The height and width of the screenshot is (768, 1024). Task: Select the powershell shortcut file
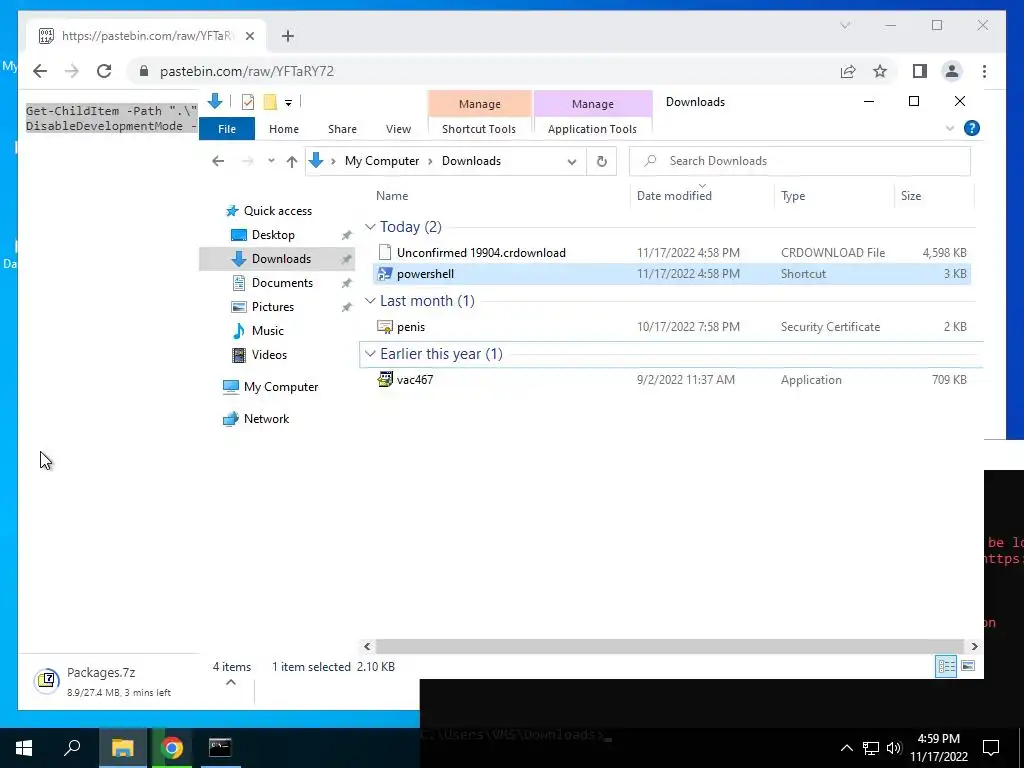tap(425, 274)
